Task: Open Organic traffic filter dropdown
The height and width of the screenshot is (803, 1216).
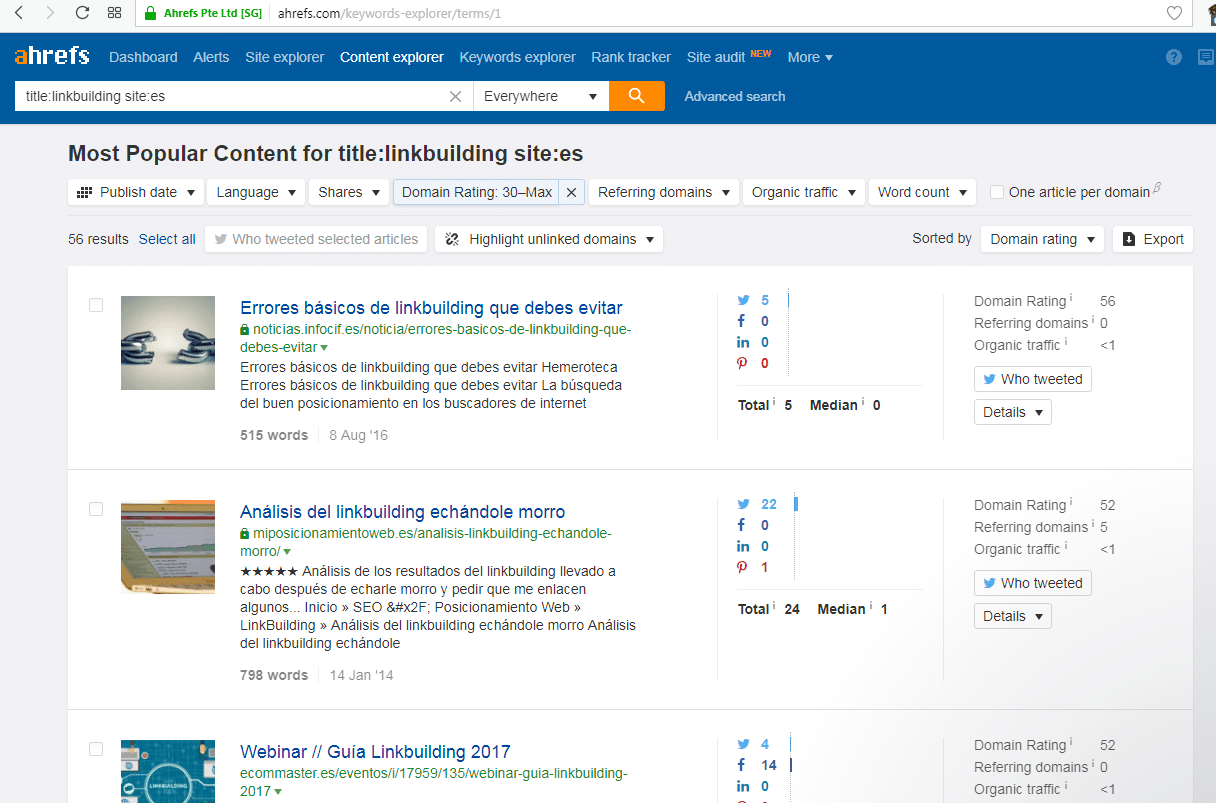Action: click(x=804, y=192)
